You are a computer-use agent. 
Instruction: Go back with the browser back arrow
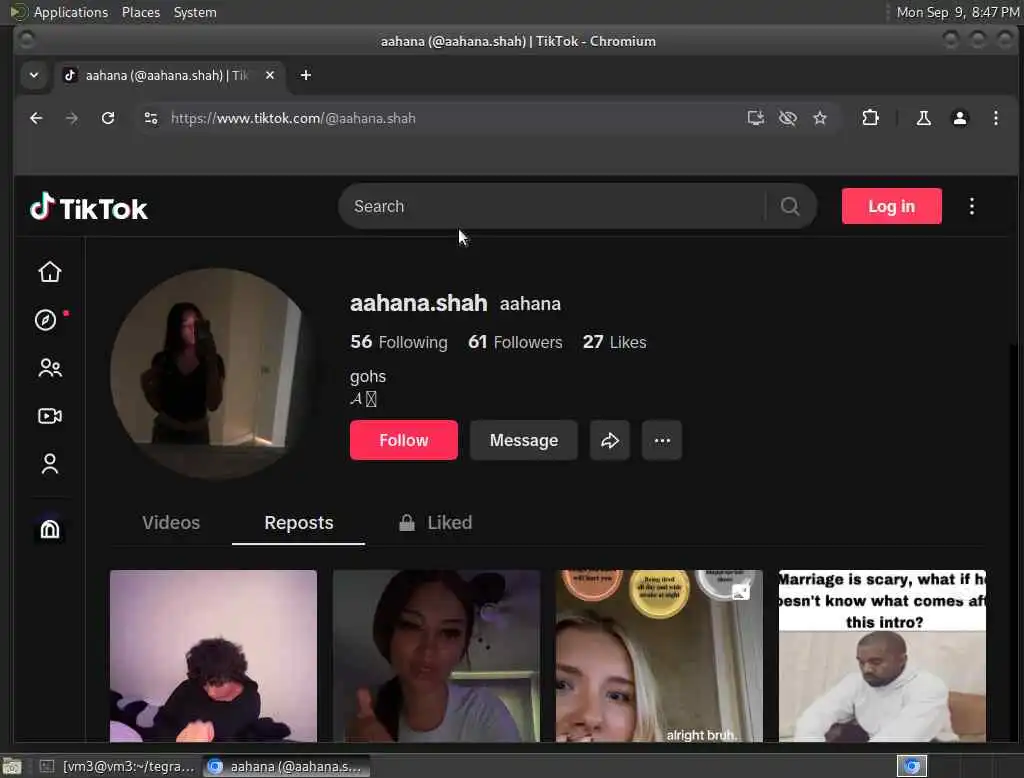click(x=37, y=118)
